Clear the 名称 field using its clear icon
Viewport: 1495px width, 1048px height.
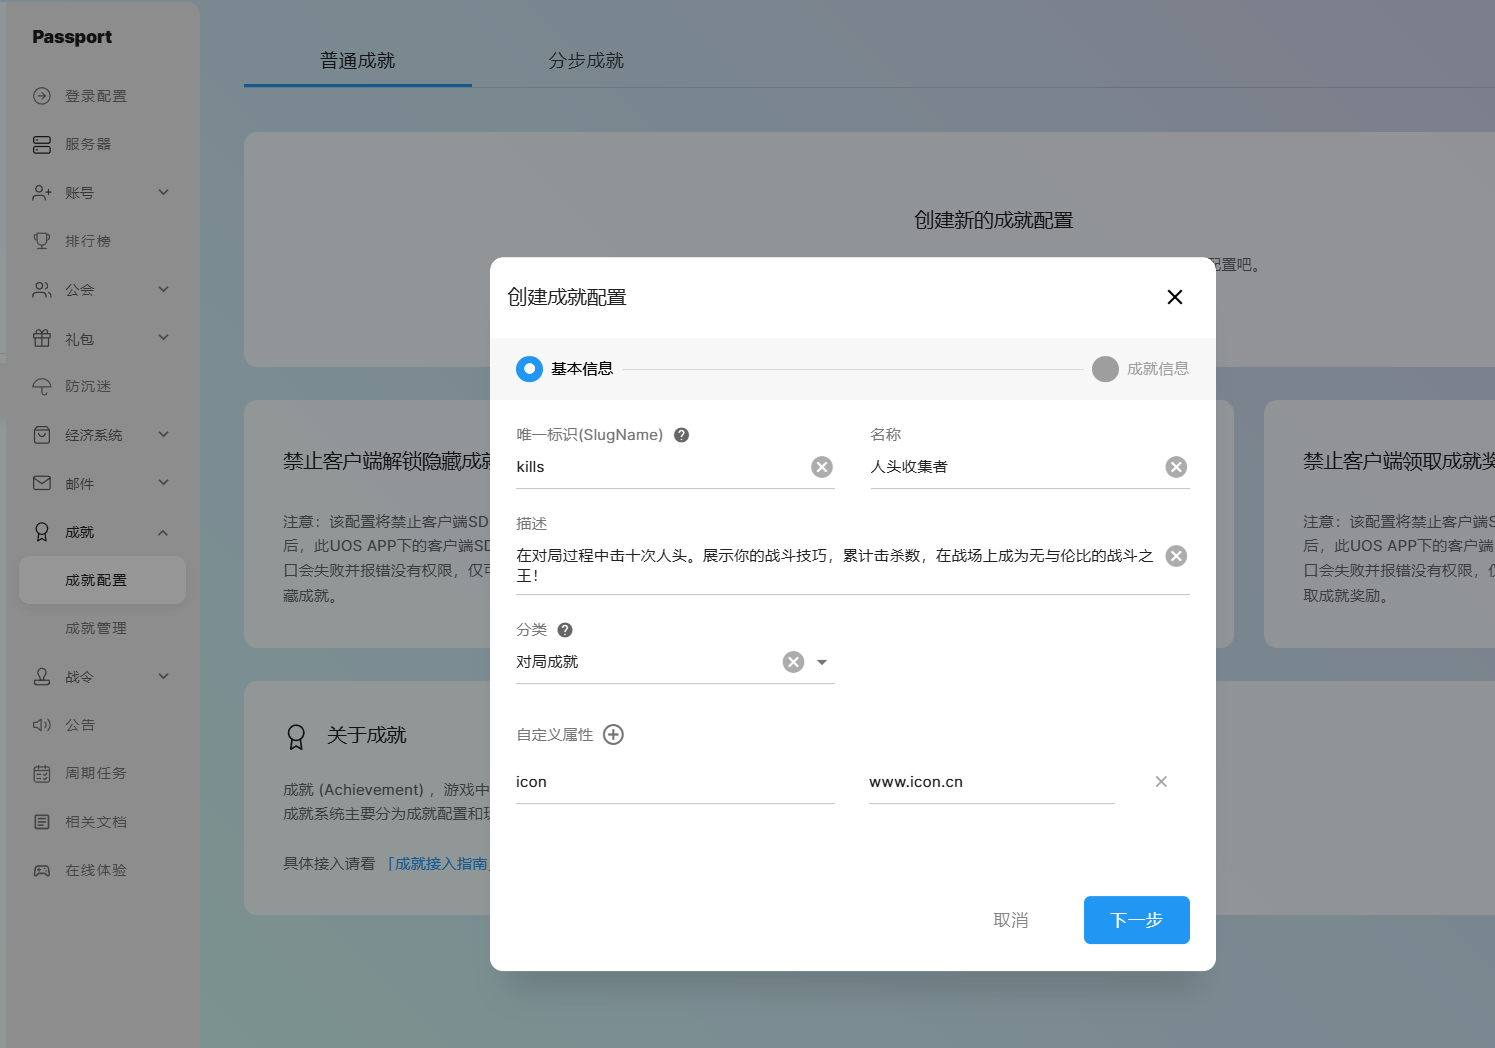1176,467
